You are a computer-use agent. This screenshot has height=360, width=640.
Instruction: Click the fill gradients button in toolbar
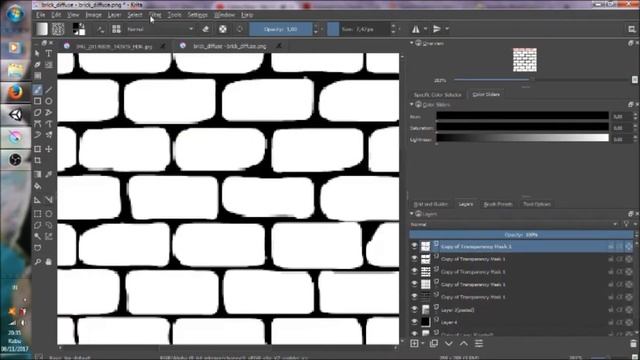coord(42,29)
